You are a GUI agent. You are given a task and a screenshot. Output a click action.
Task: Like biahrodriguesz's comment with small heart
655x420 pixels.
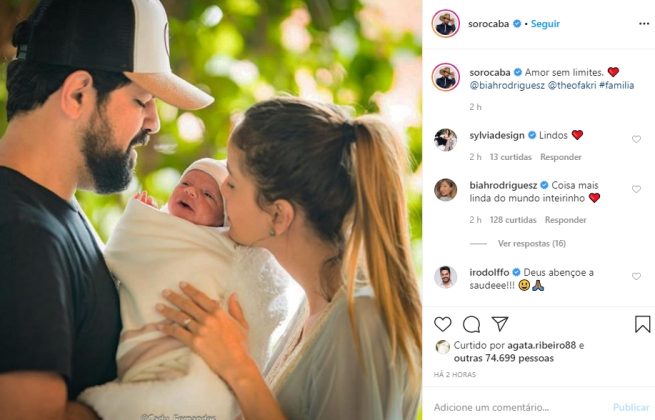coord(636,189)
